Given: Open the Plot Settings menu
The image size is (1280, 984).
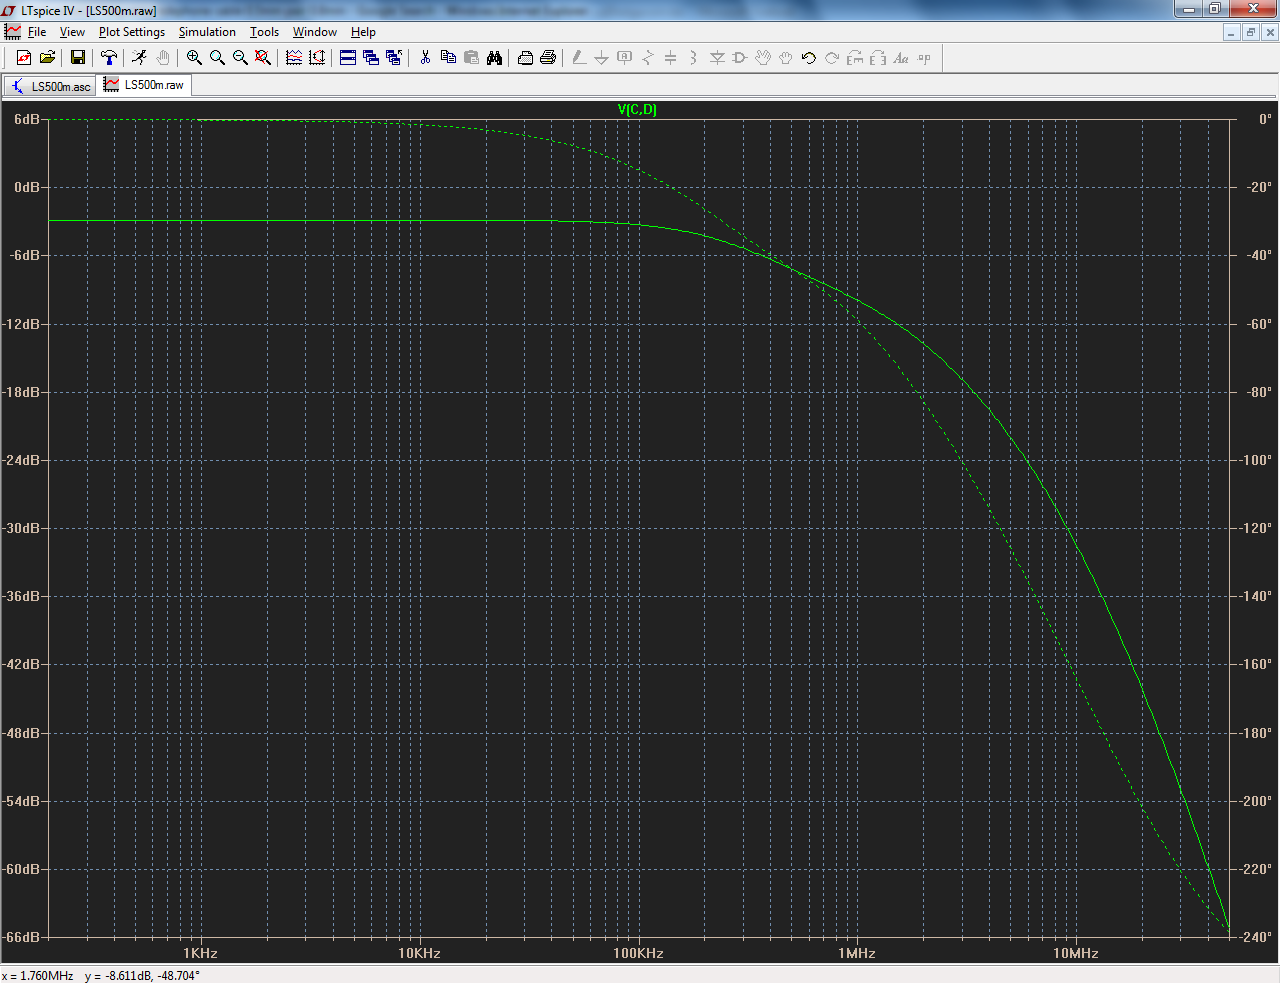Looking at the screenshot, I should (132, 32).
